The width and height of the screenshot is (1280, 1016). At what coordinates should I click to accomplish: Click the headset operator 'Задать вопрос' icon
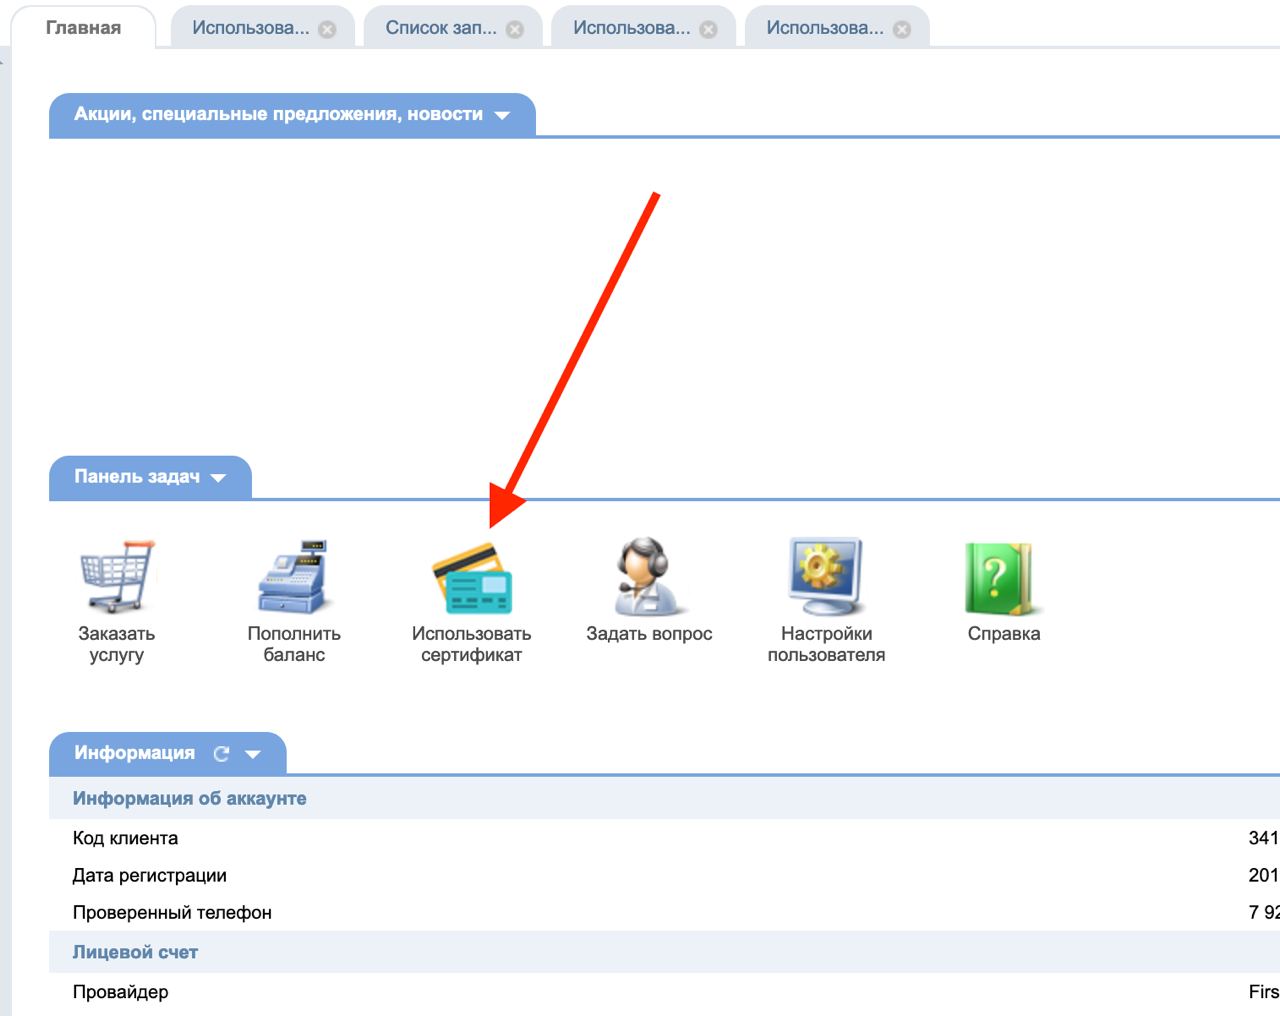[649, 577]
